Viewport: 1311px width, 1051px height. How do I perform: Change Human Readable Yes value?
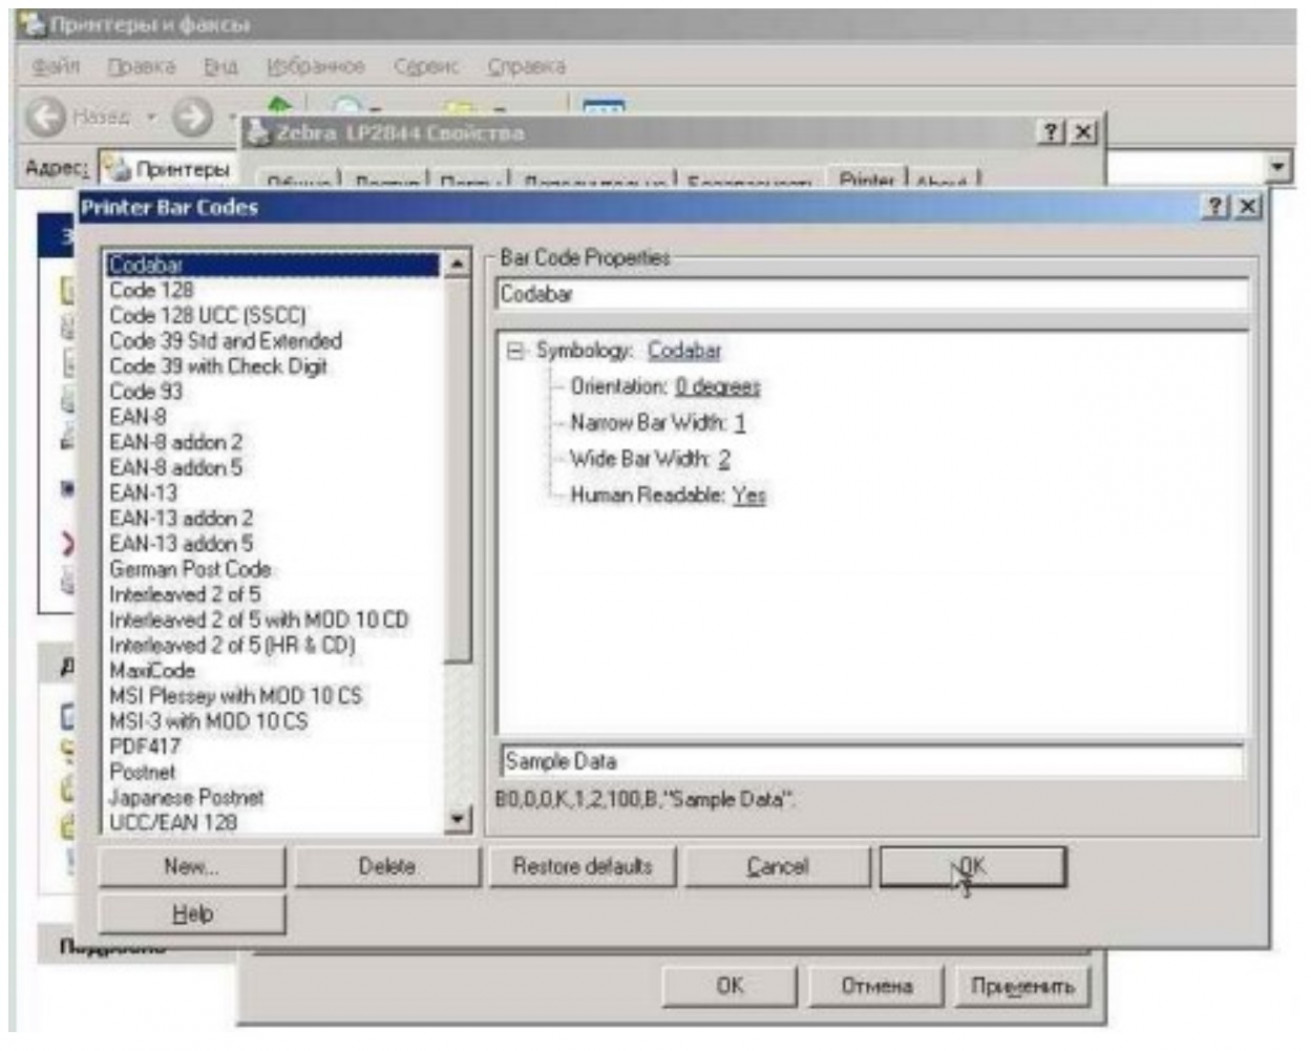(x=748, y=495)
